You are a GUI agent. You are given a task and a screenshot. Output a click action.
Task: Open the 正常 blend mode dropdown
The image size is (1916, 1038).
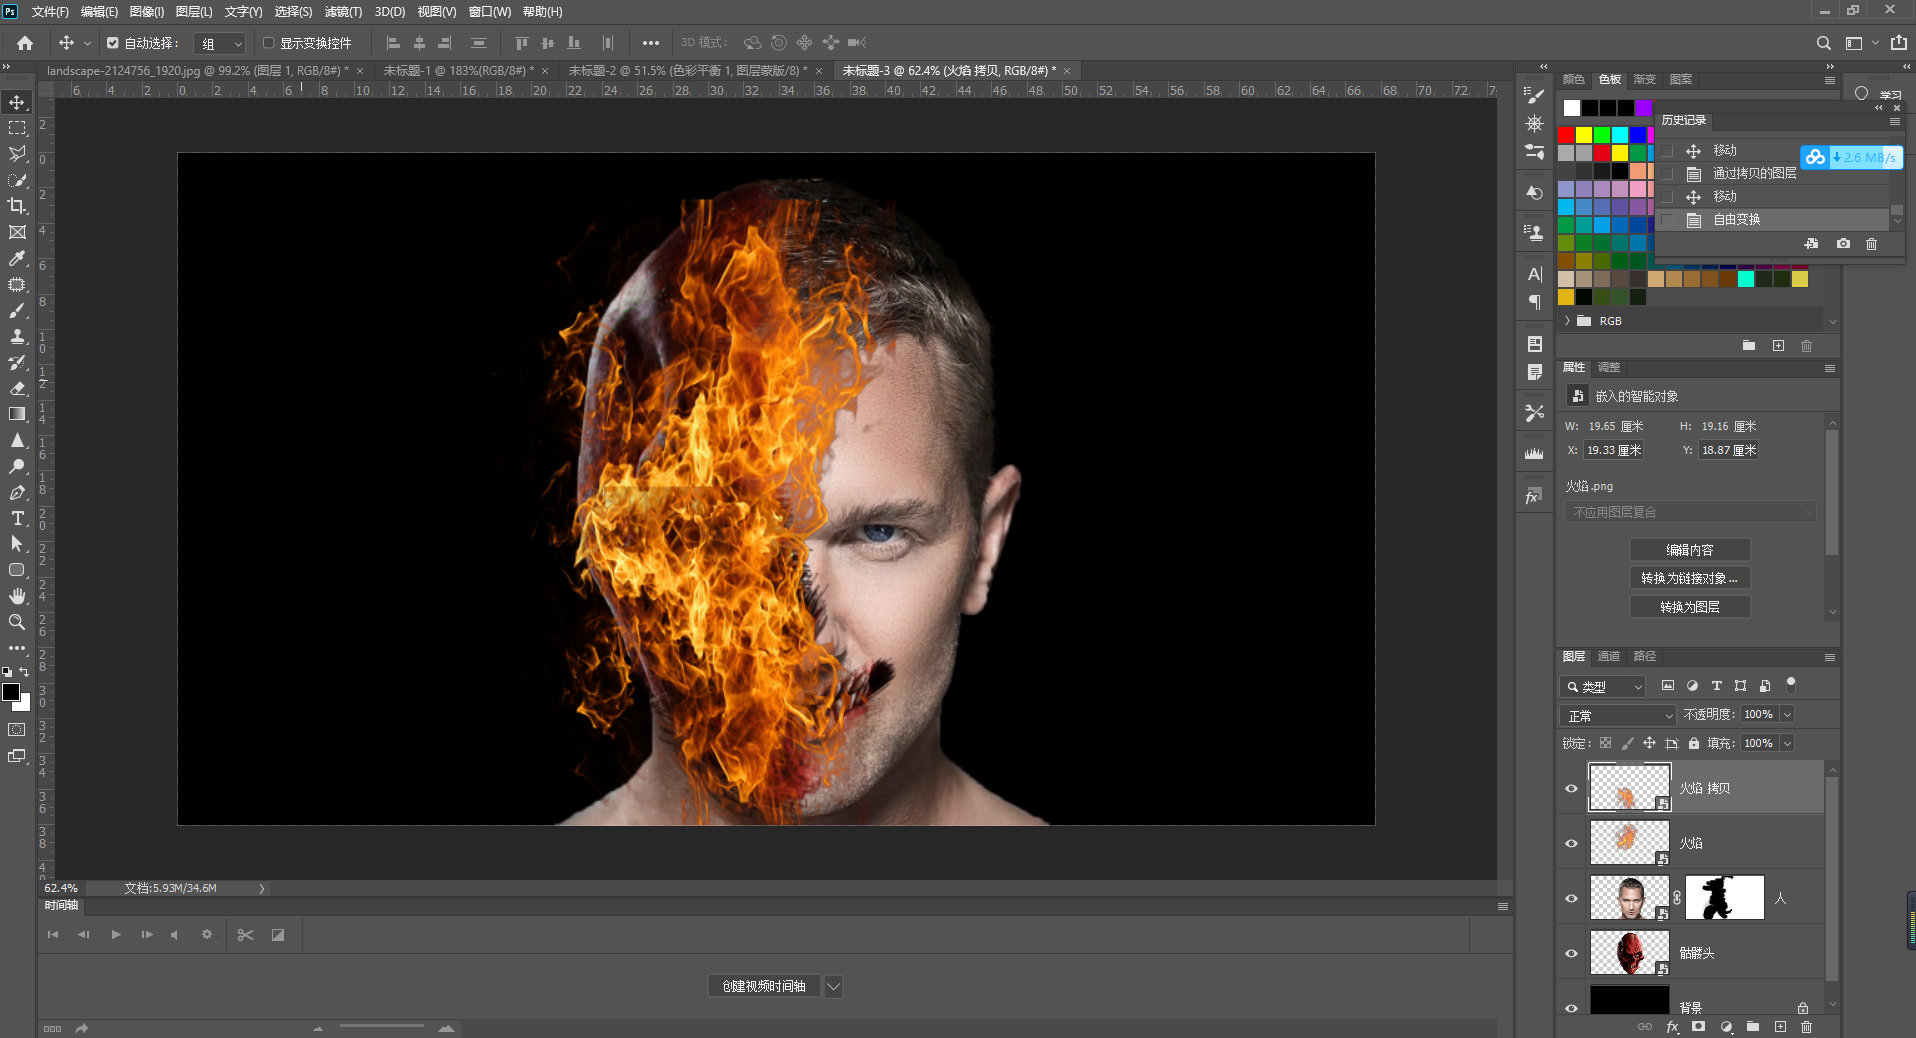(x=1617, y=715)
